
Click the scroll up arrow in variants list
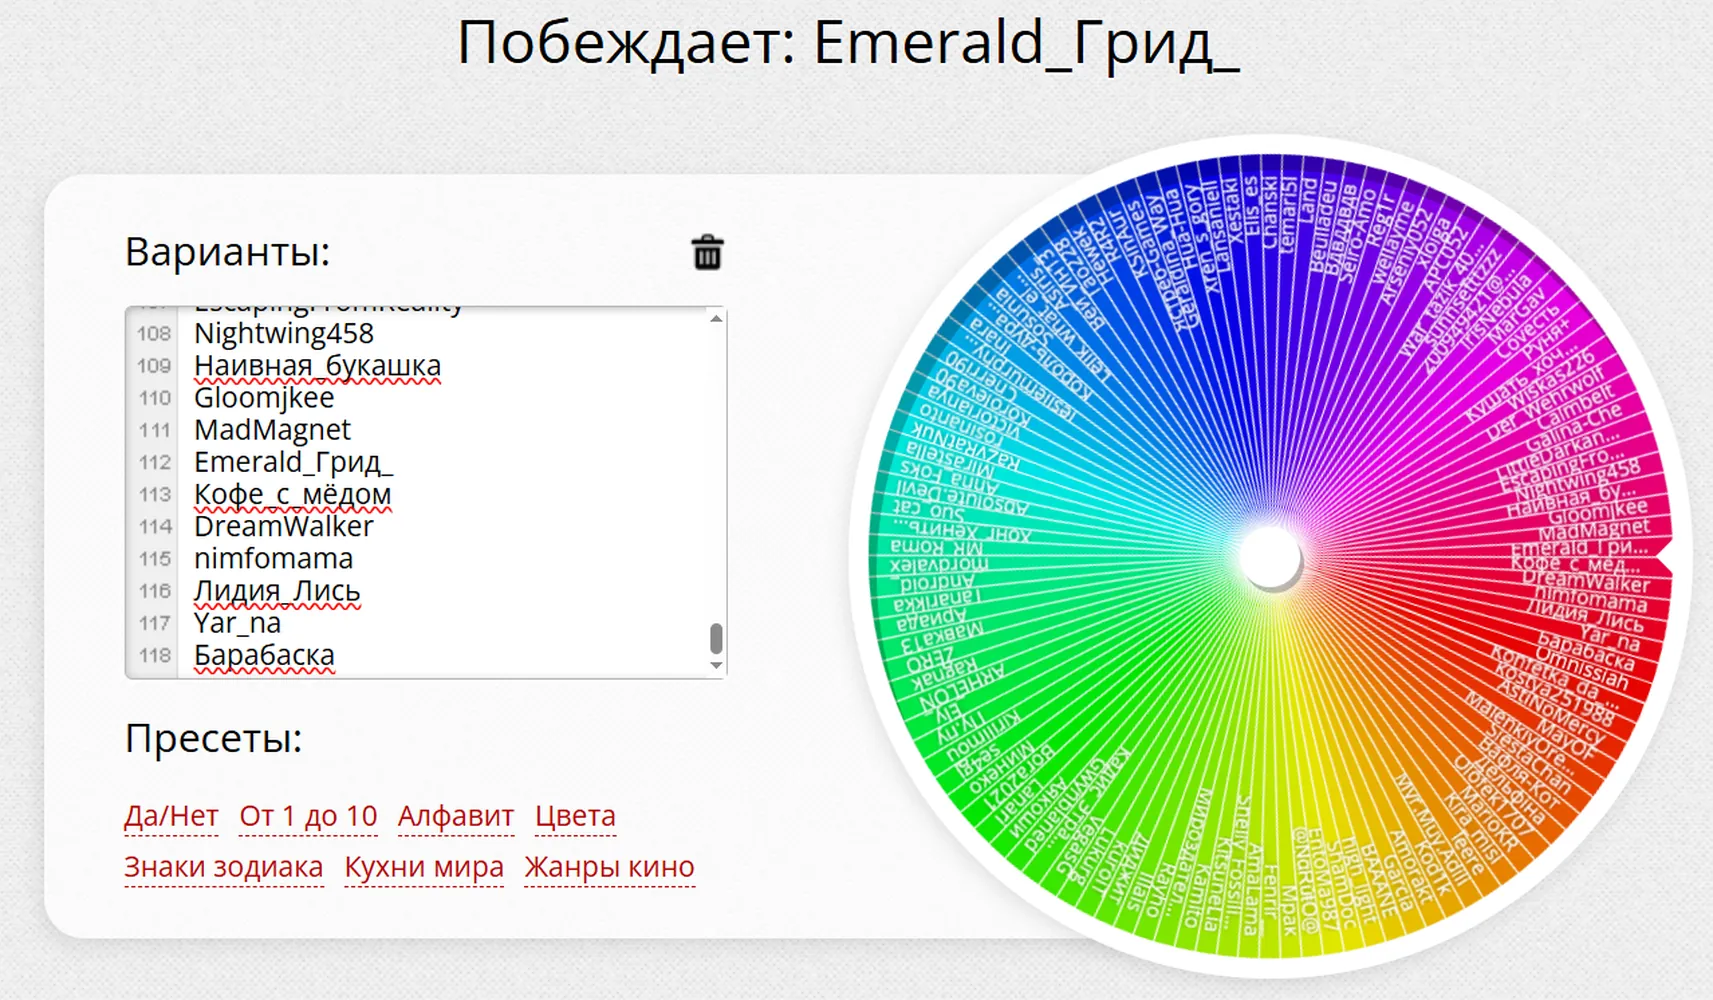coord(716,318)
